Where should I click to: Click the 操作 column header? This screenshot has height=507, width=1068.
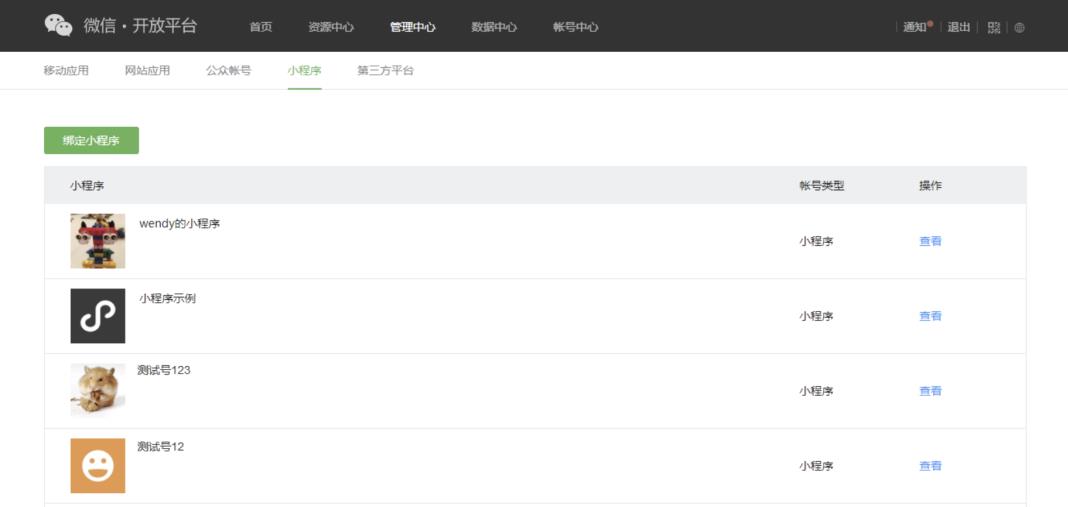930,185
